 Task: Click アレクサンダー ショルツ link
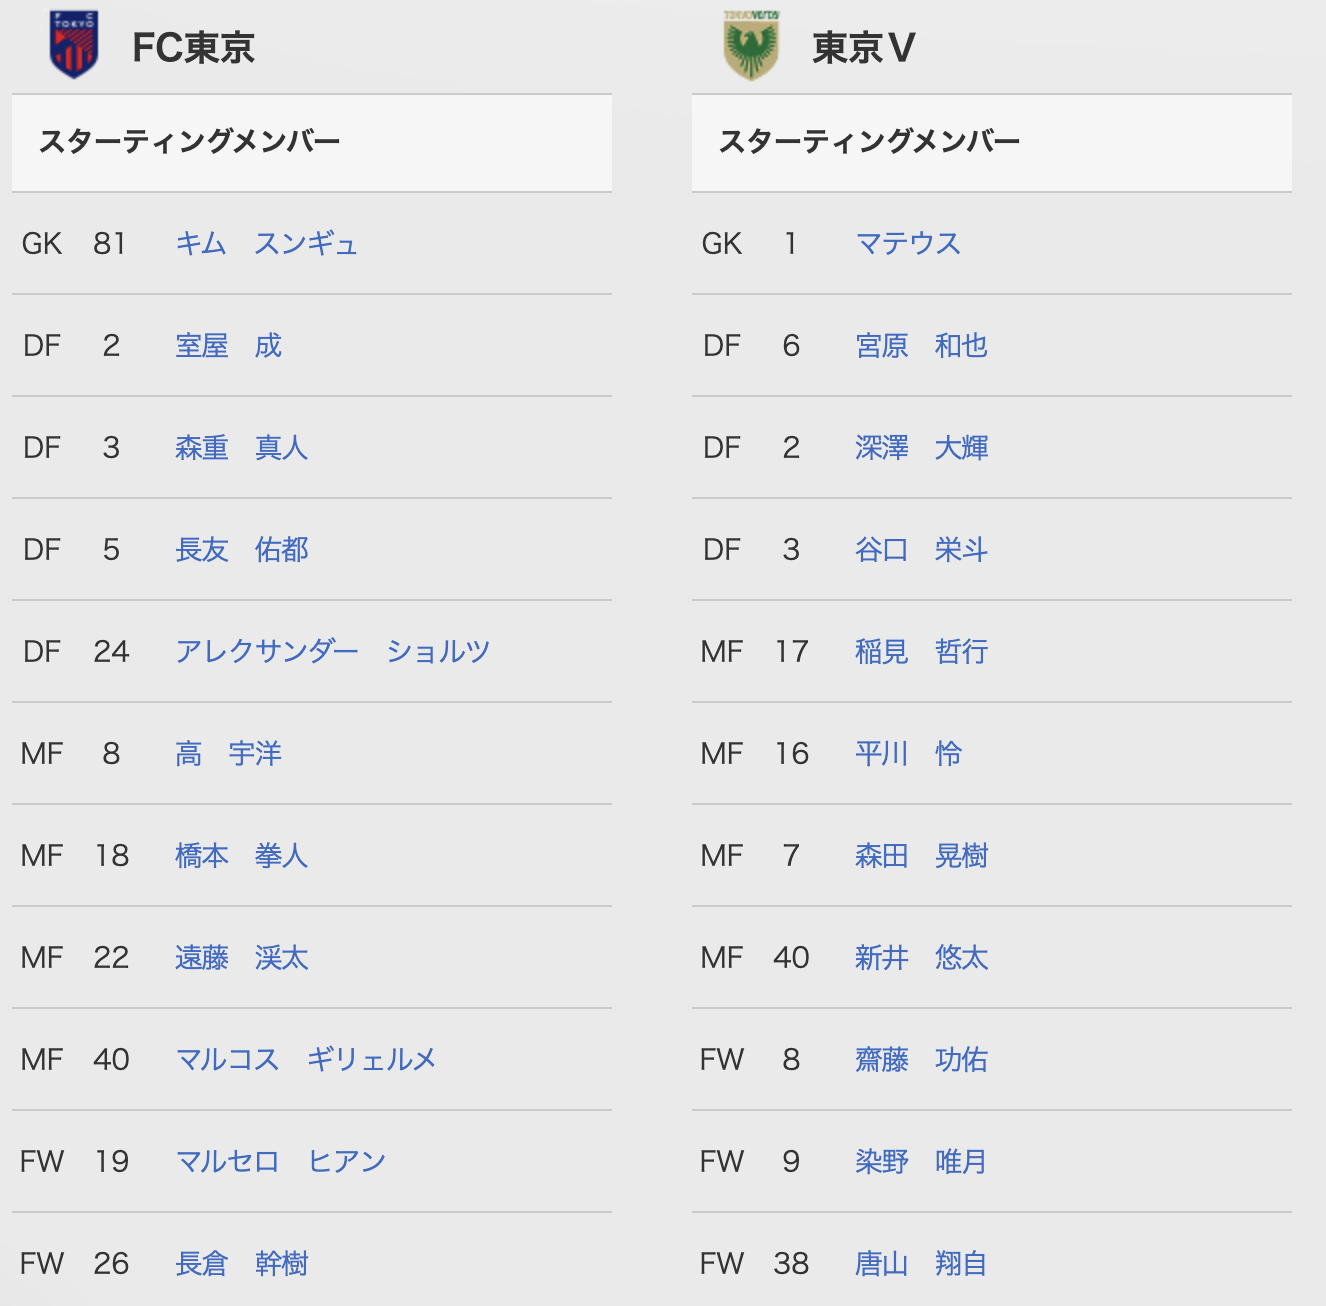[x=333, y=651]
